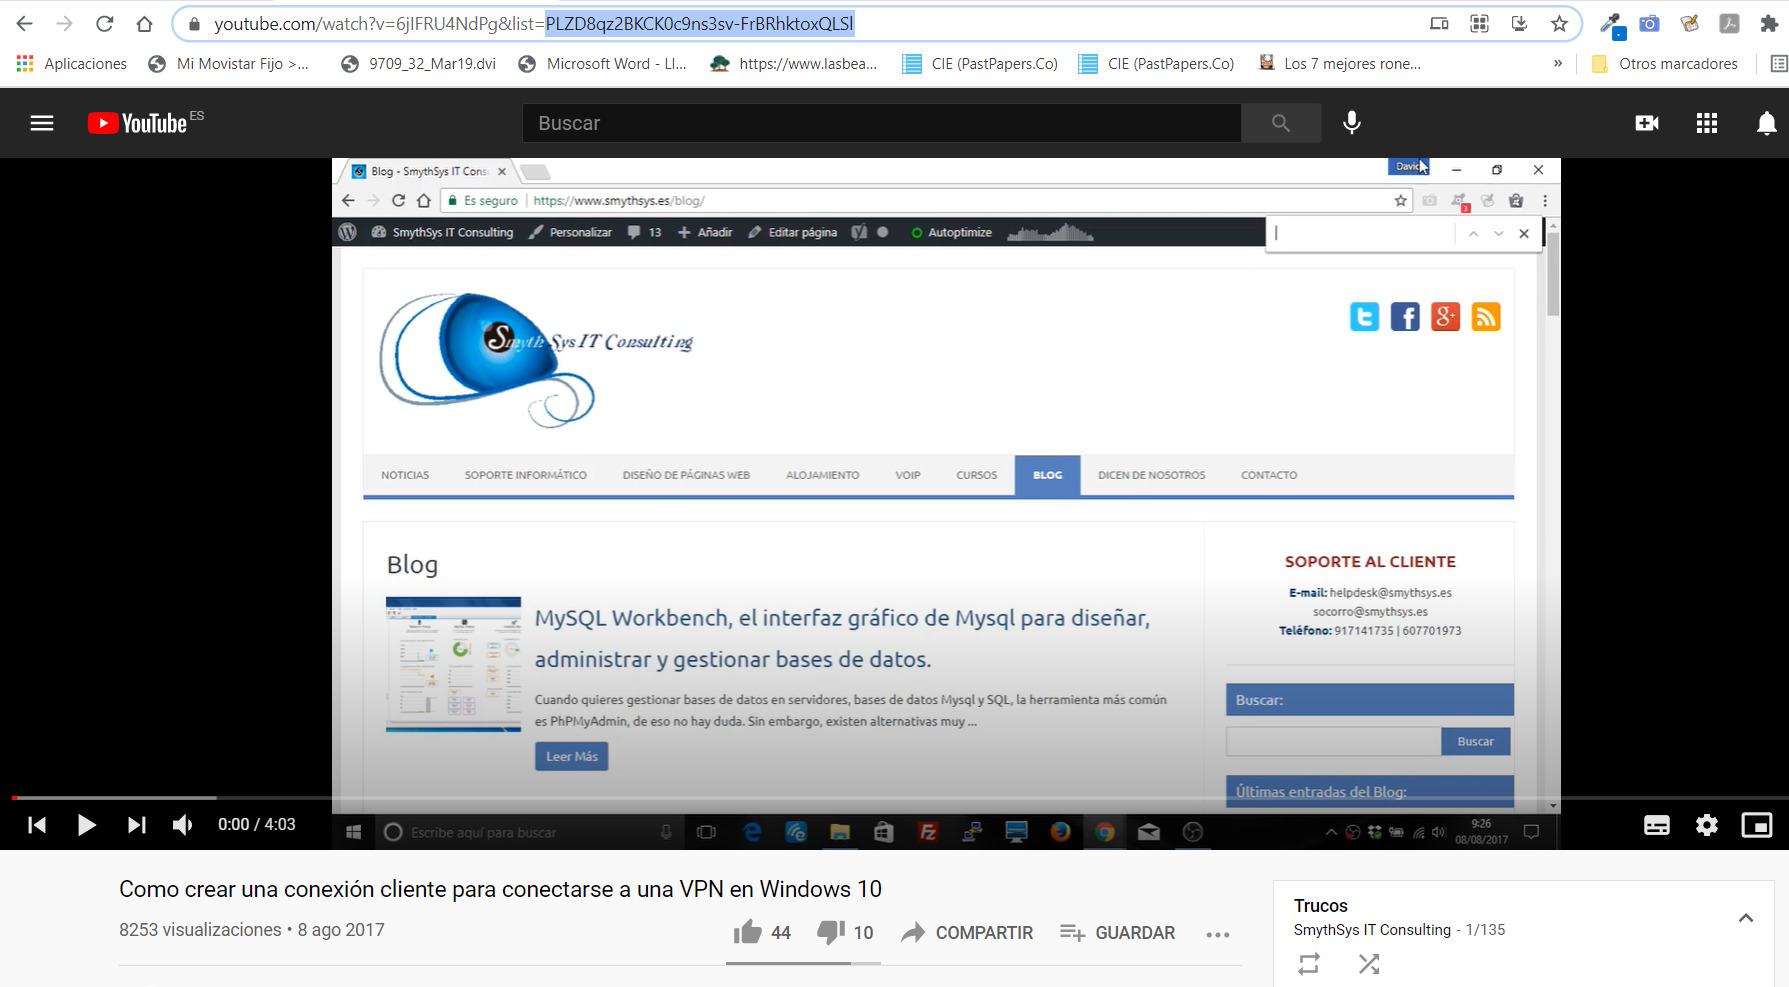Viewport: 1789px width, 987px height.
Task: Go back in the browser
Action: [25, 24]
